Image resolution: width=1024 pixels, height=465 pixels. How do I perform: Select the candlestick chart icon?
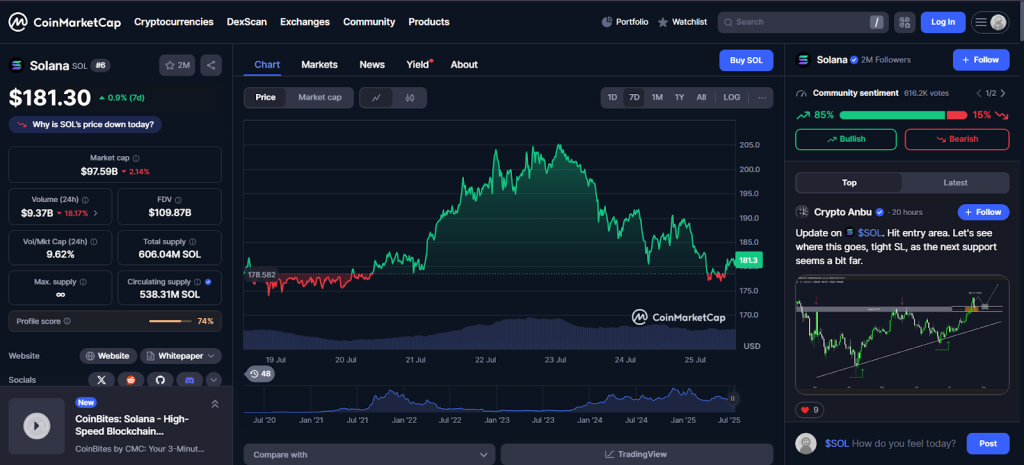point(410,98)
